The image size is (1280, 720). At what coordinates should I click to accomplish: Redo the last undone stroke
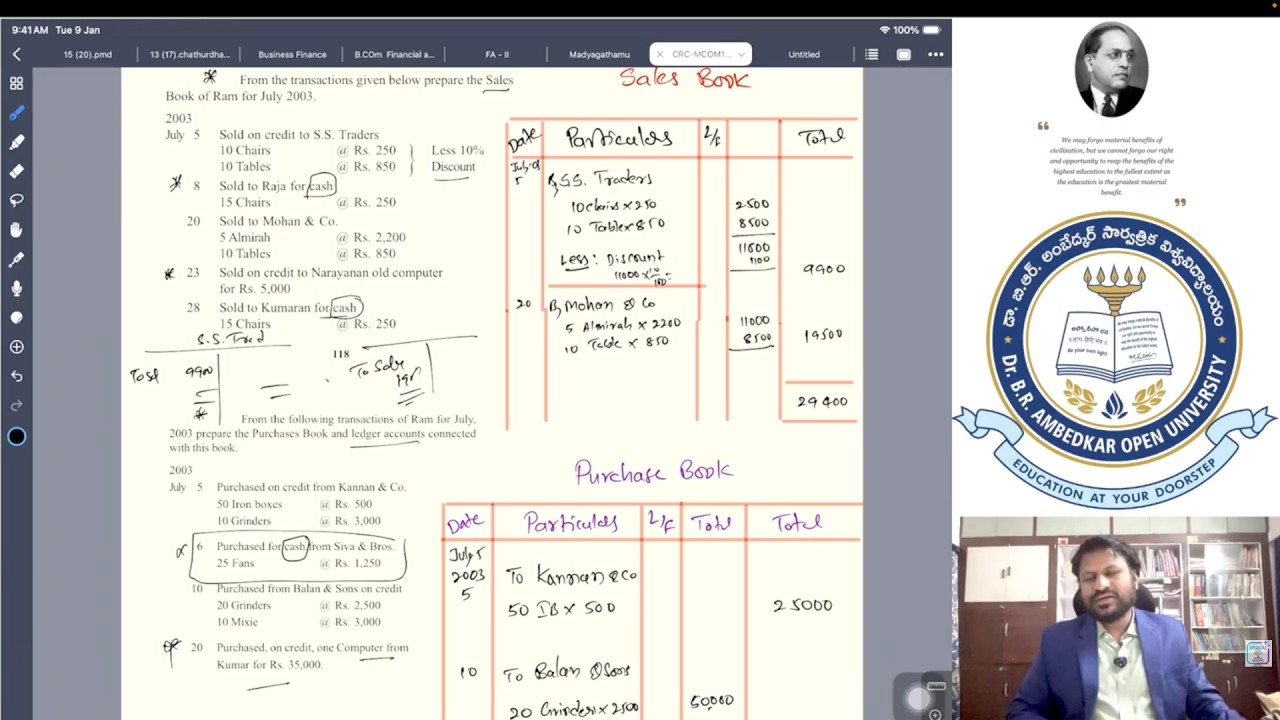[x=16, y=405]
